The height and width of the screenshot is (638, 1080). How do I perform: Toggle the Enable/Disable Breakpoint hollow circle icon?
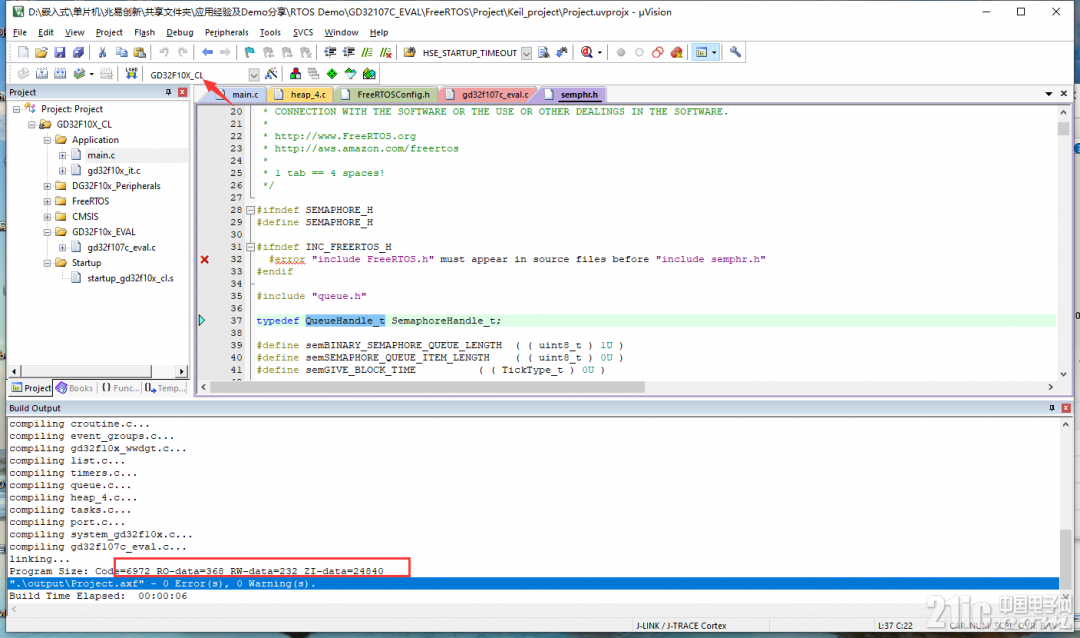639,52
